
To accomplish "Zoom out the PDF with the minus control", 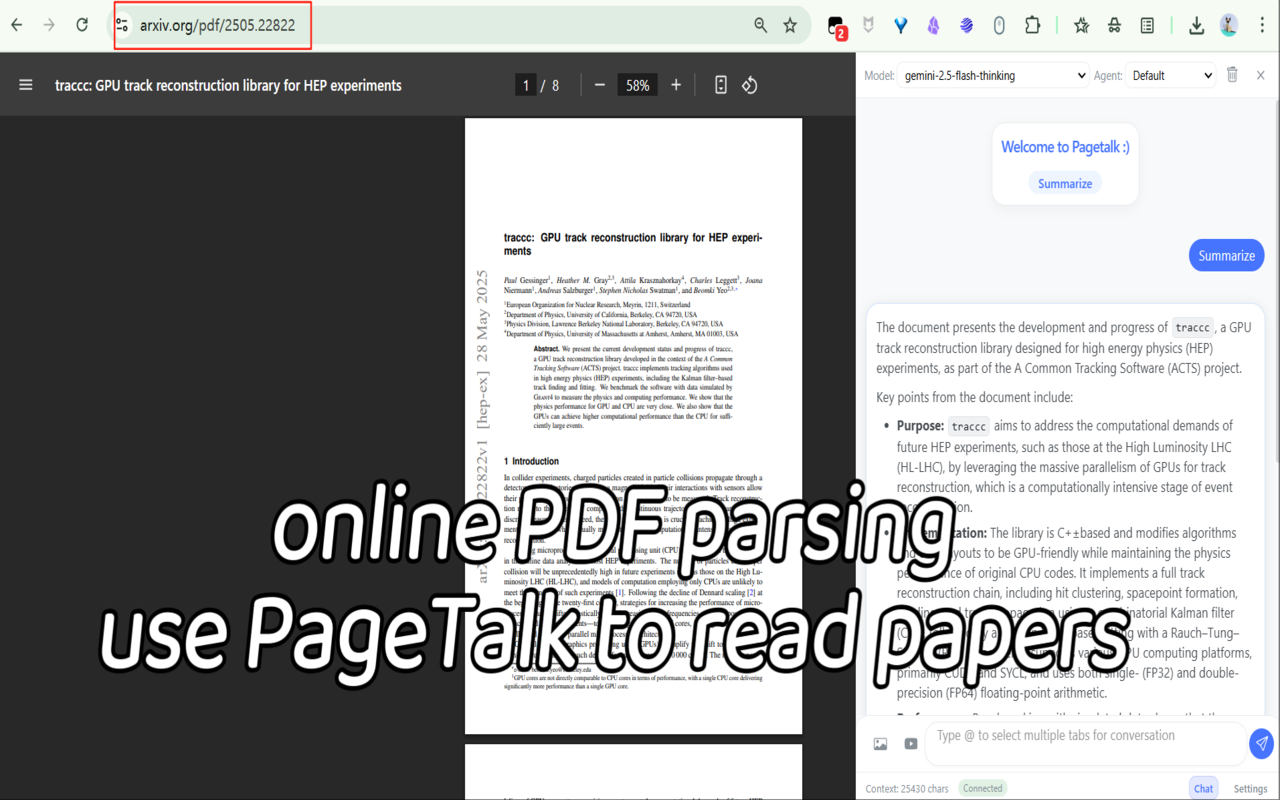I will [x=599, y=85].
